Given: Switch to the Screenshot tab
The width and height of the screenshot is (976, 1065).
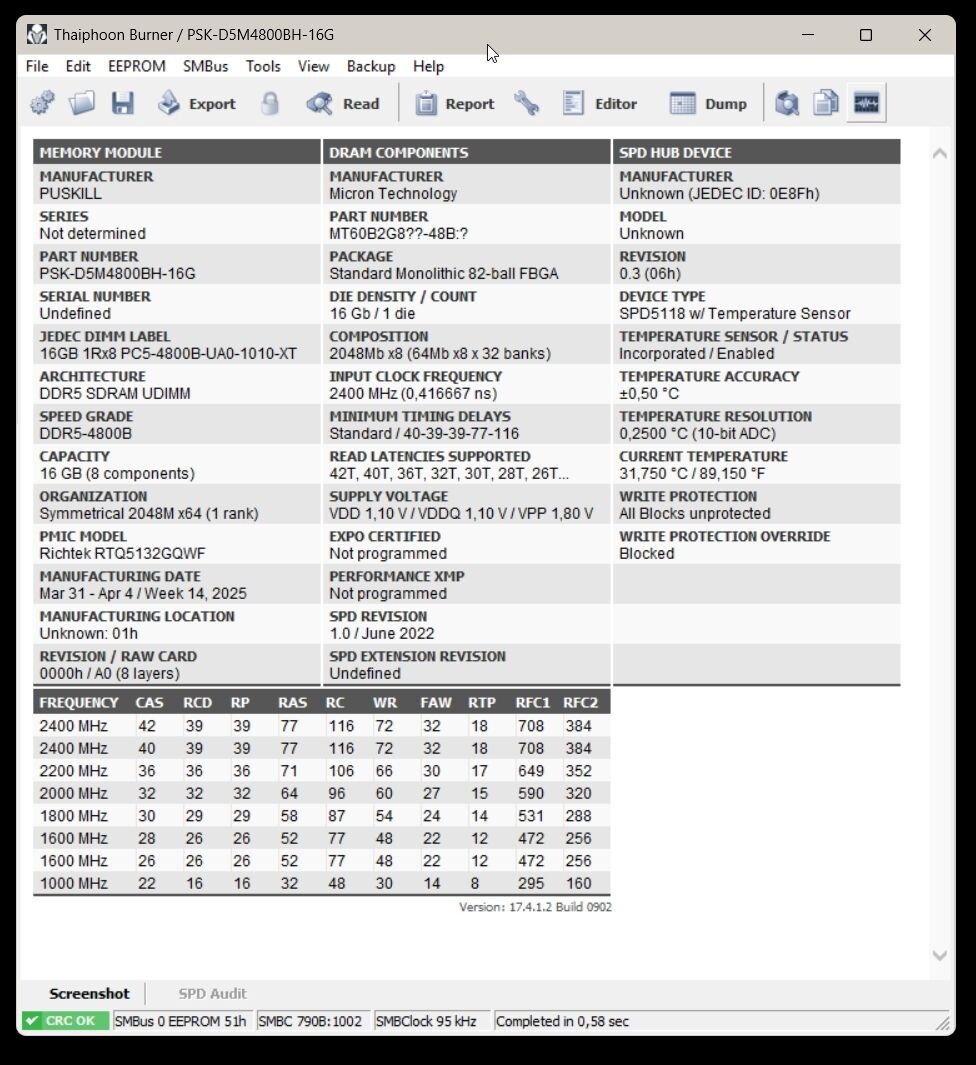Looking at the screenshot, I should click(x=89, y=993).
